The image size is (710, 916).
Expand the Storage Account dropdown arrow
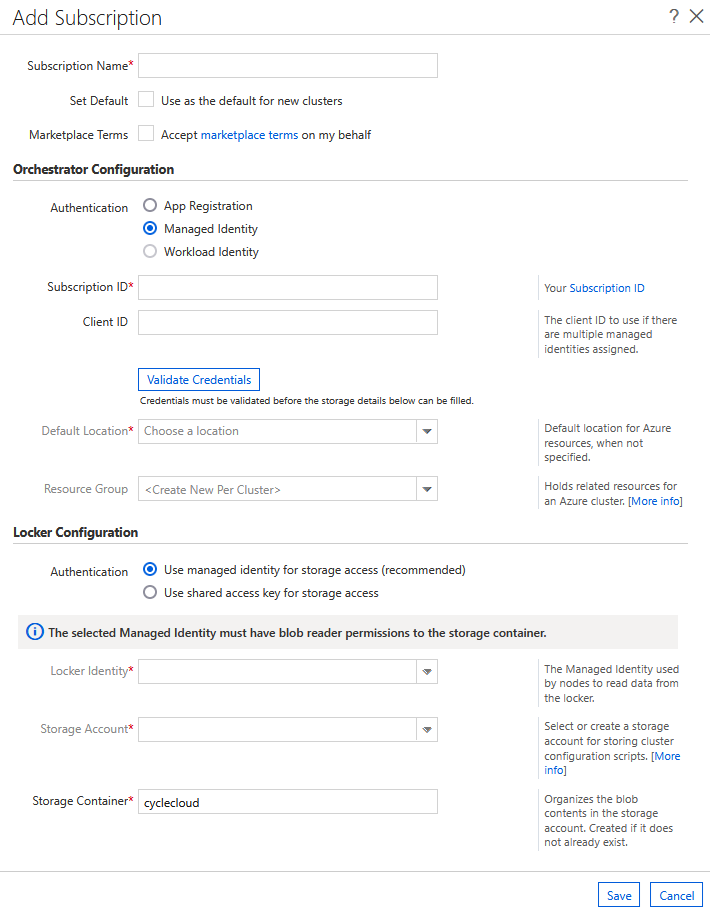pos(427,730)
